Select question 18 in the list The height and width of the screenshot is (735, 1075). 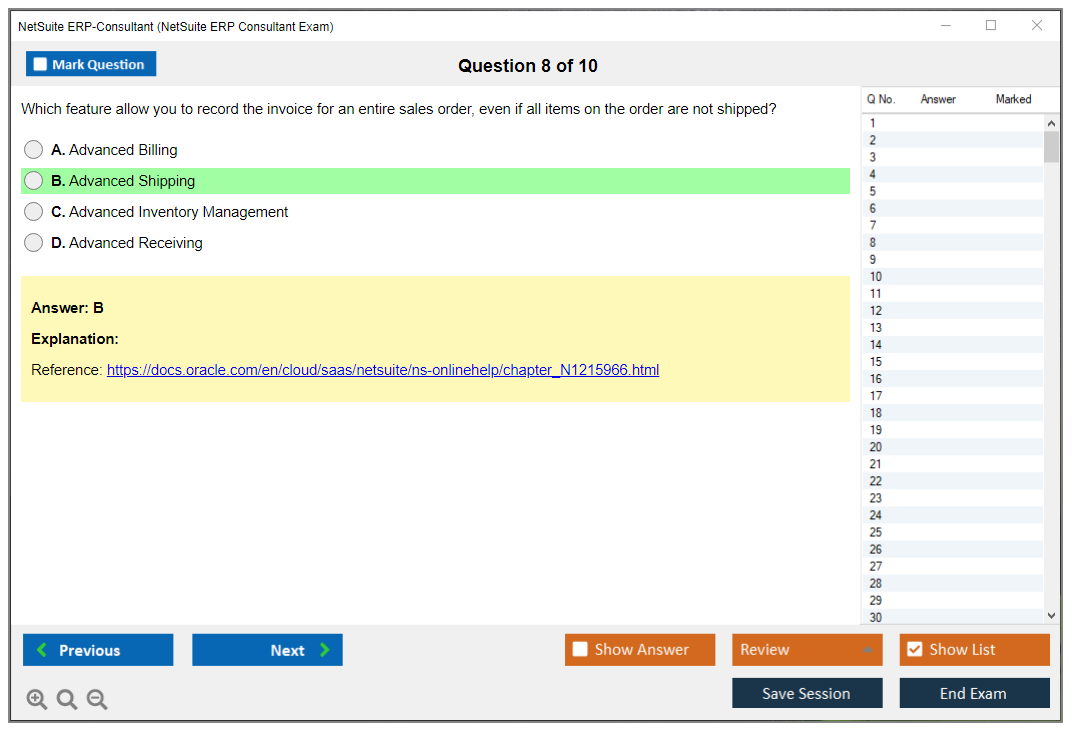pos(952,413)
